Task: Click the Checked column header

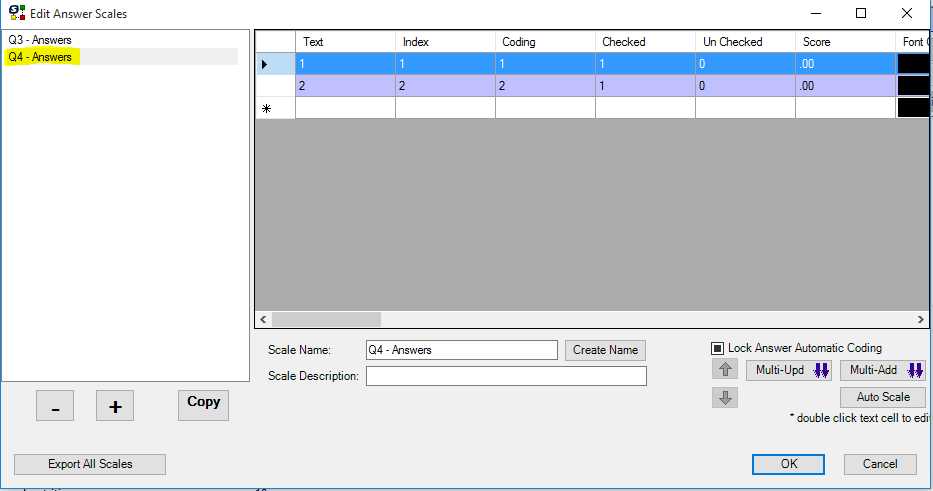Action: [645, 42]
